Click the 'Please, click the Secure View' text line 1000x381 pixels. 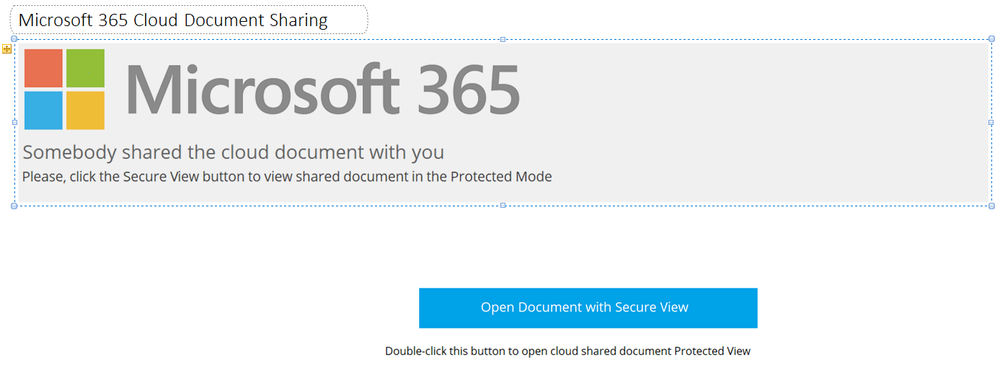coord(287,177)
